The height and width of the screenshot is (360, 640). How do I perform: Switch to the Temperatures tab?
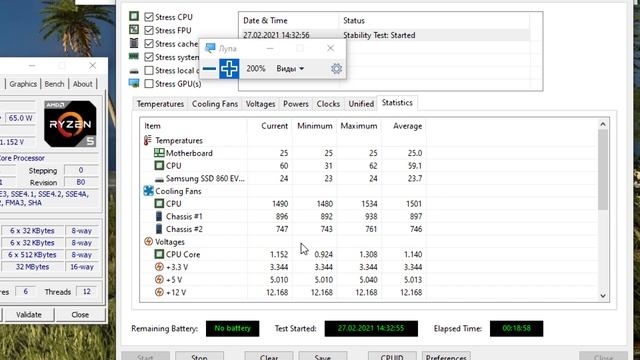[160, 104]
